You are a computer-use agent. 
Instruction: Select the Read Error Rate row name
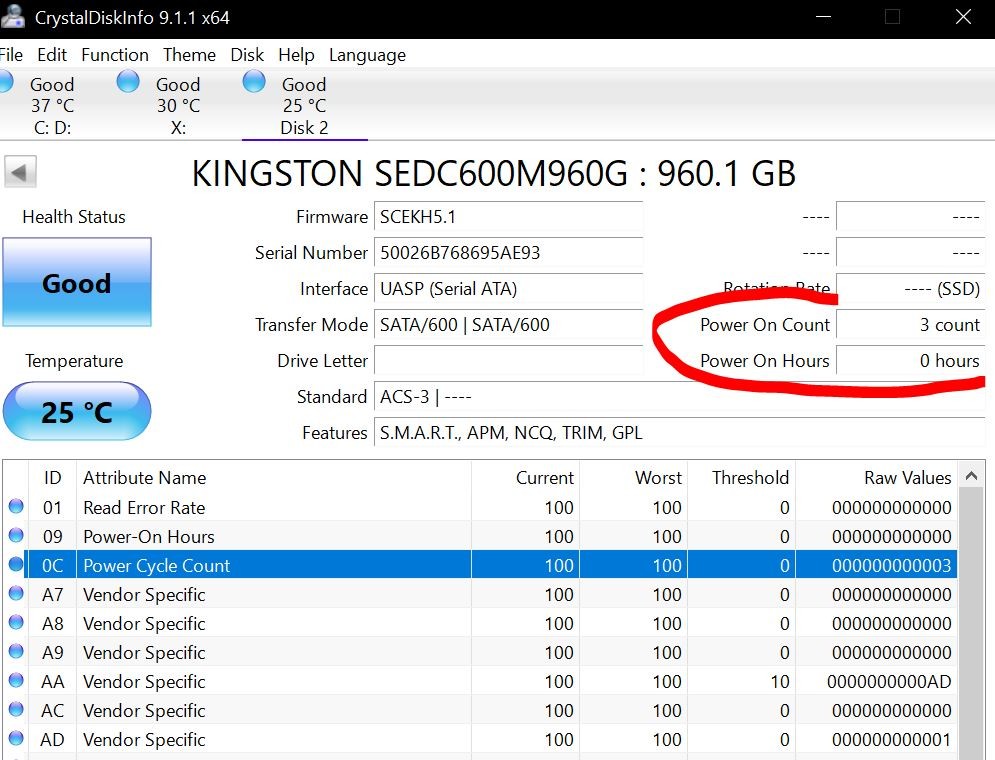point(144,508)
